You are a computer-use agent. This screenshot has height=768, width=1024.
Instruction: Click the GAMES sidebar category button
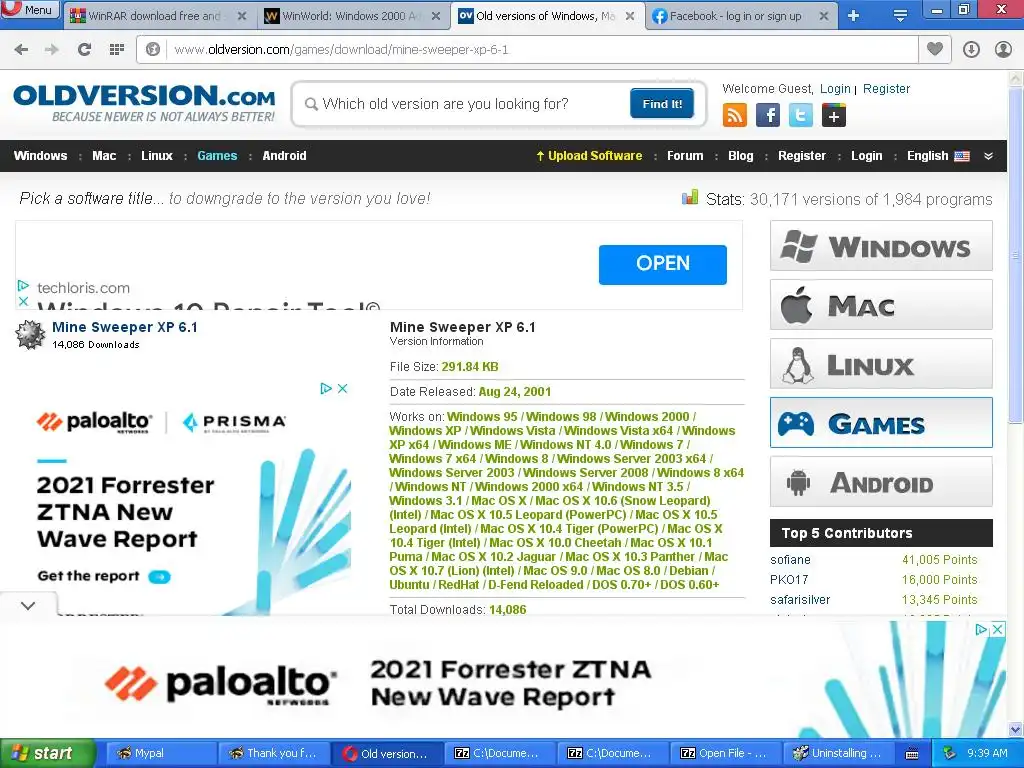(881, 423)
